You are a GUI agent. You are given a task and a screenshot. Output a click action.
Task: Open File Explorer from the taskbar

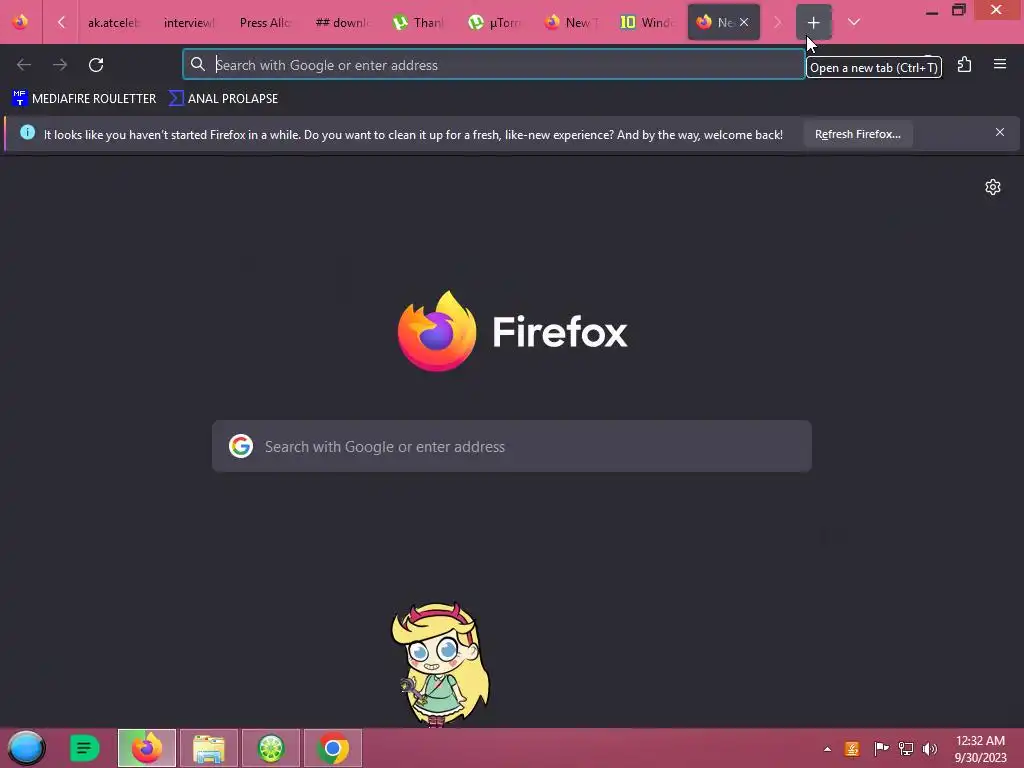click(209, 748)
